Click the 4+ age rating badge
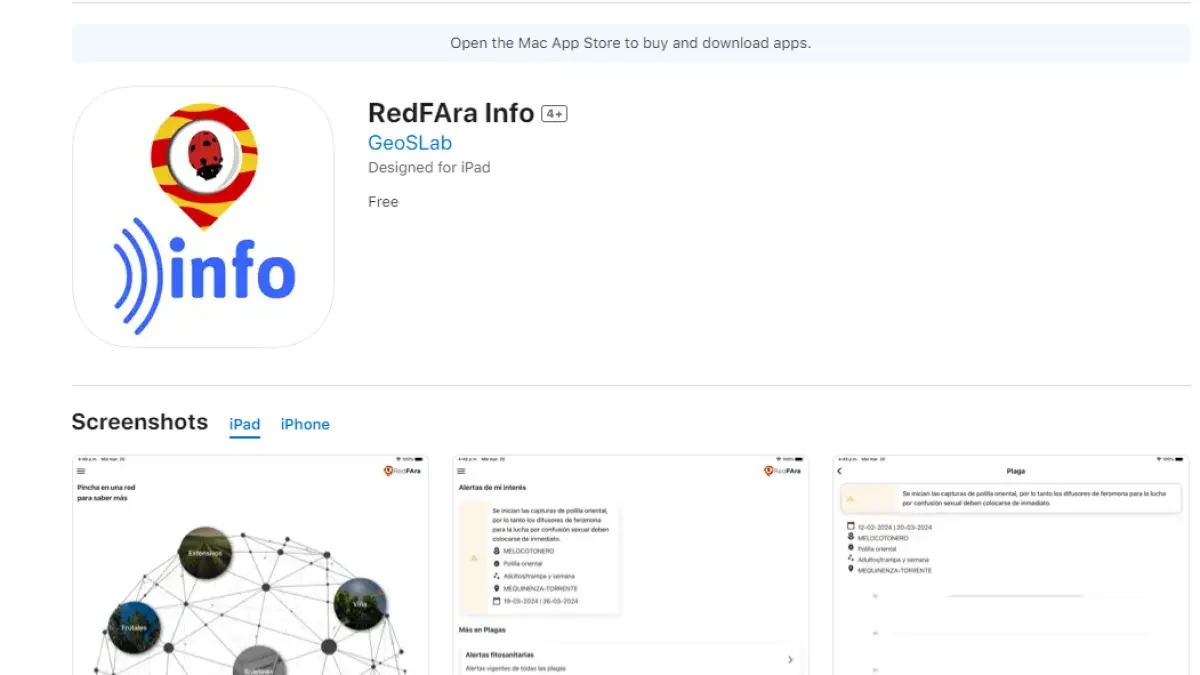This screenshot has height=675, width=1200. pyautogui.click(x=554, y=114)
